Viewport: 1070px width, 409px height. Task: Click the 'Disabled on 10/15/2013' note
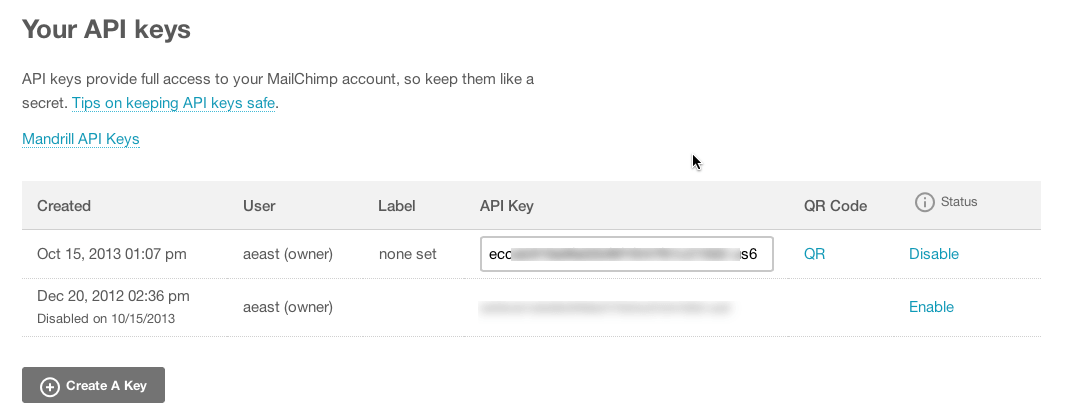pos(106,319)
